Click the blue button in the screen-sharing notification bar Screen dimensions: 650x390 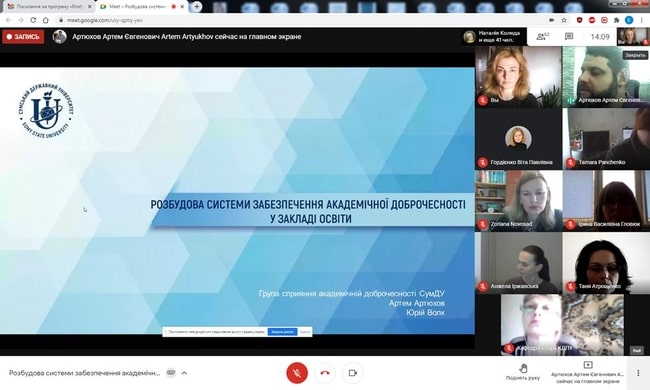[282, 332]
